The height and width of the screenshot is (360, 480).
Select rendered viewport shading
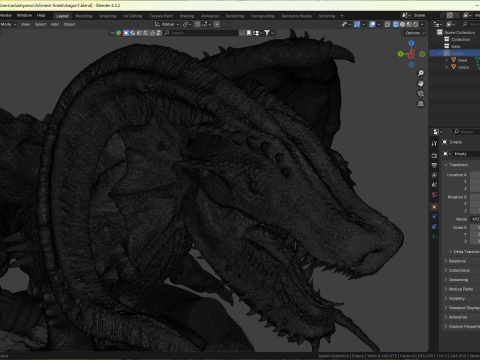[x=415, y=24]
